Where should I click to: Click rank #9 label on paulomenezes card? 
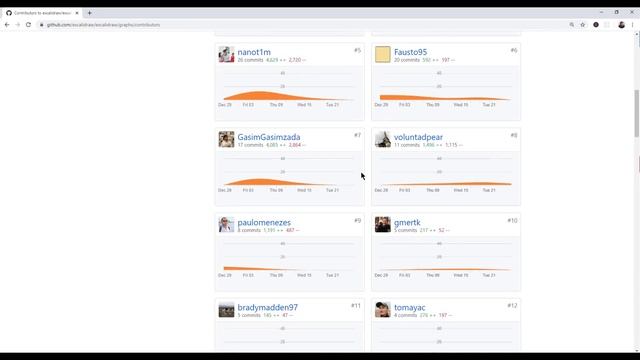(x=358, y=220)
